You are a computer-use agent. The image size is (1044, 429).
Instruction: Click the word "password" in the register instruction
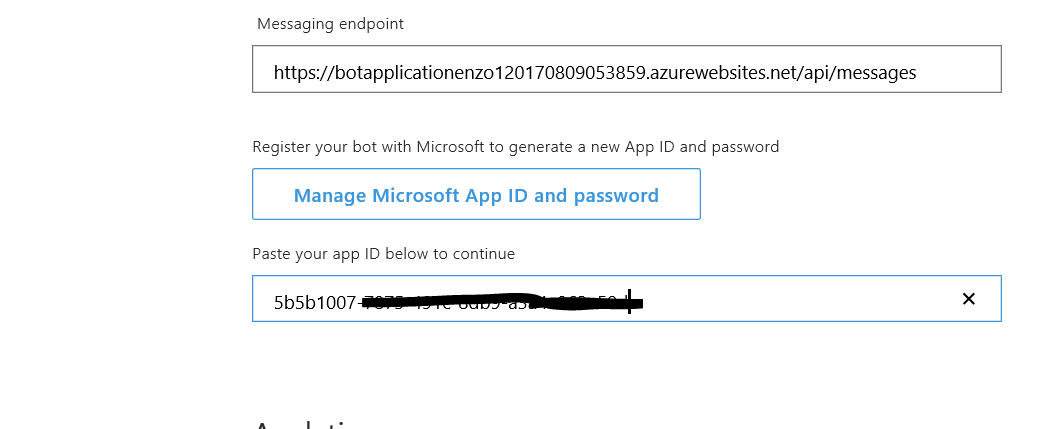(x=745, y=147)
